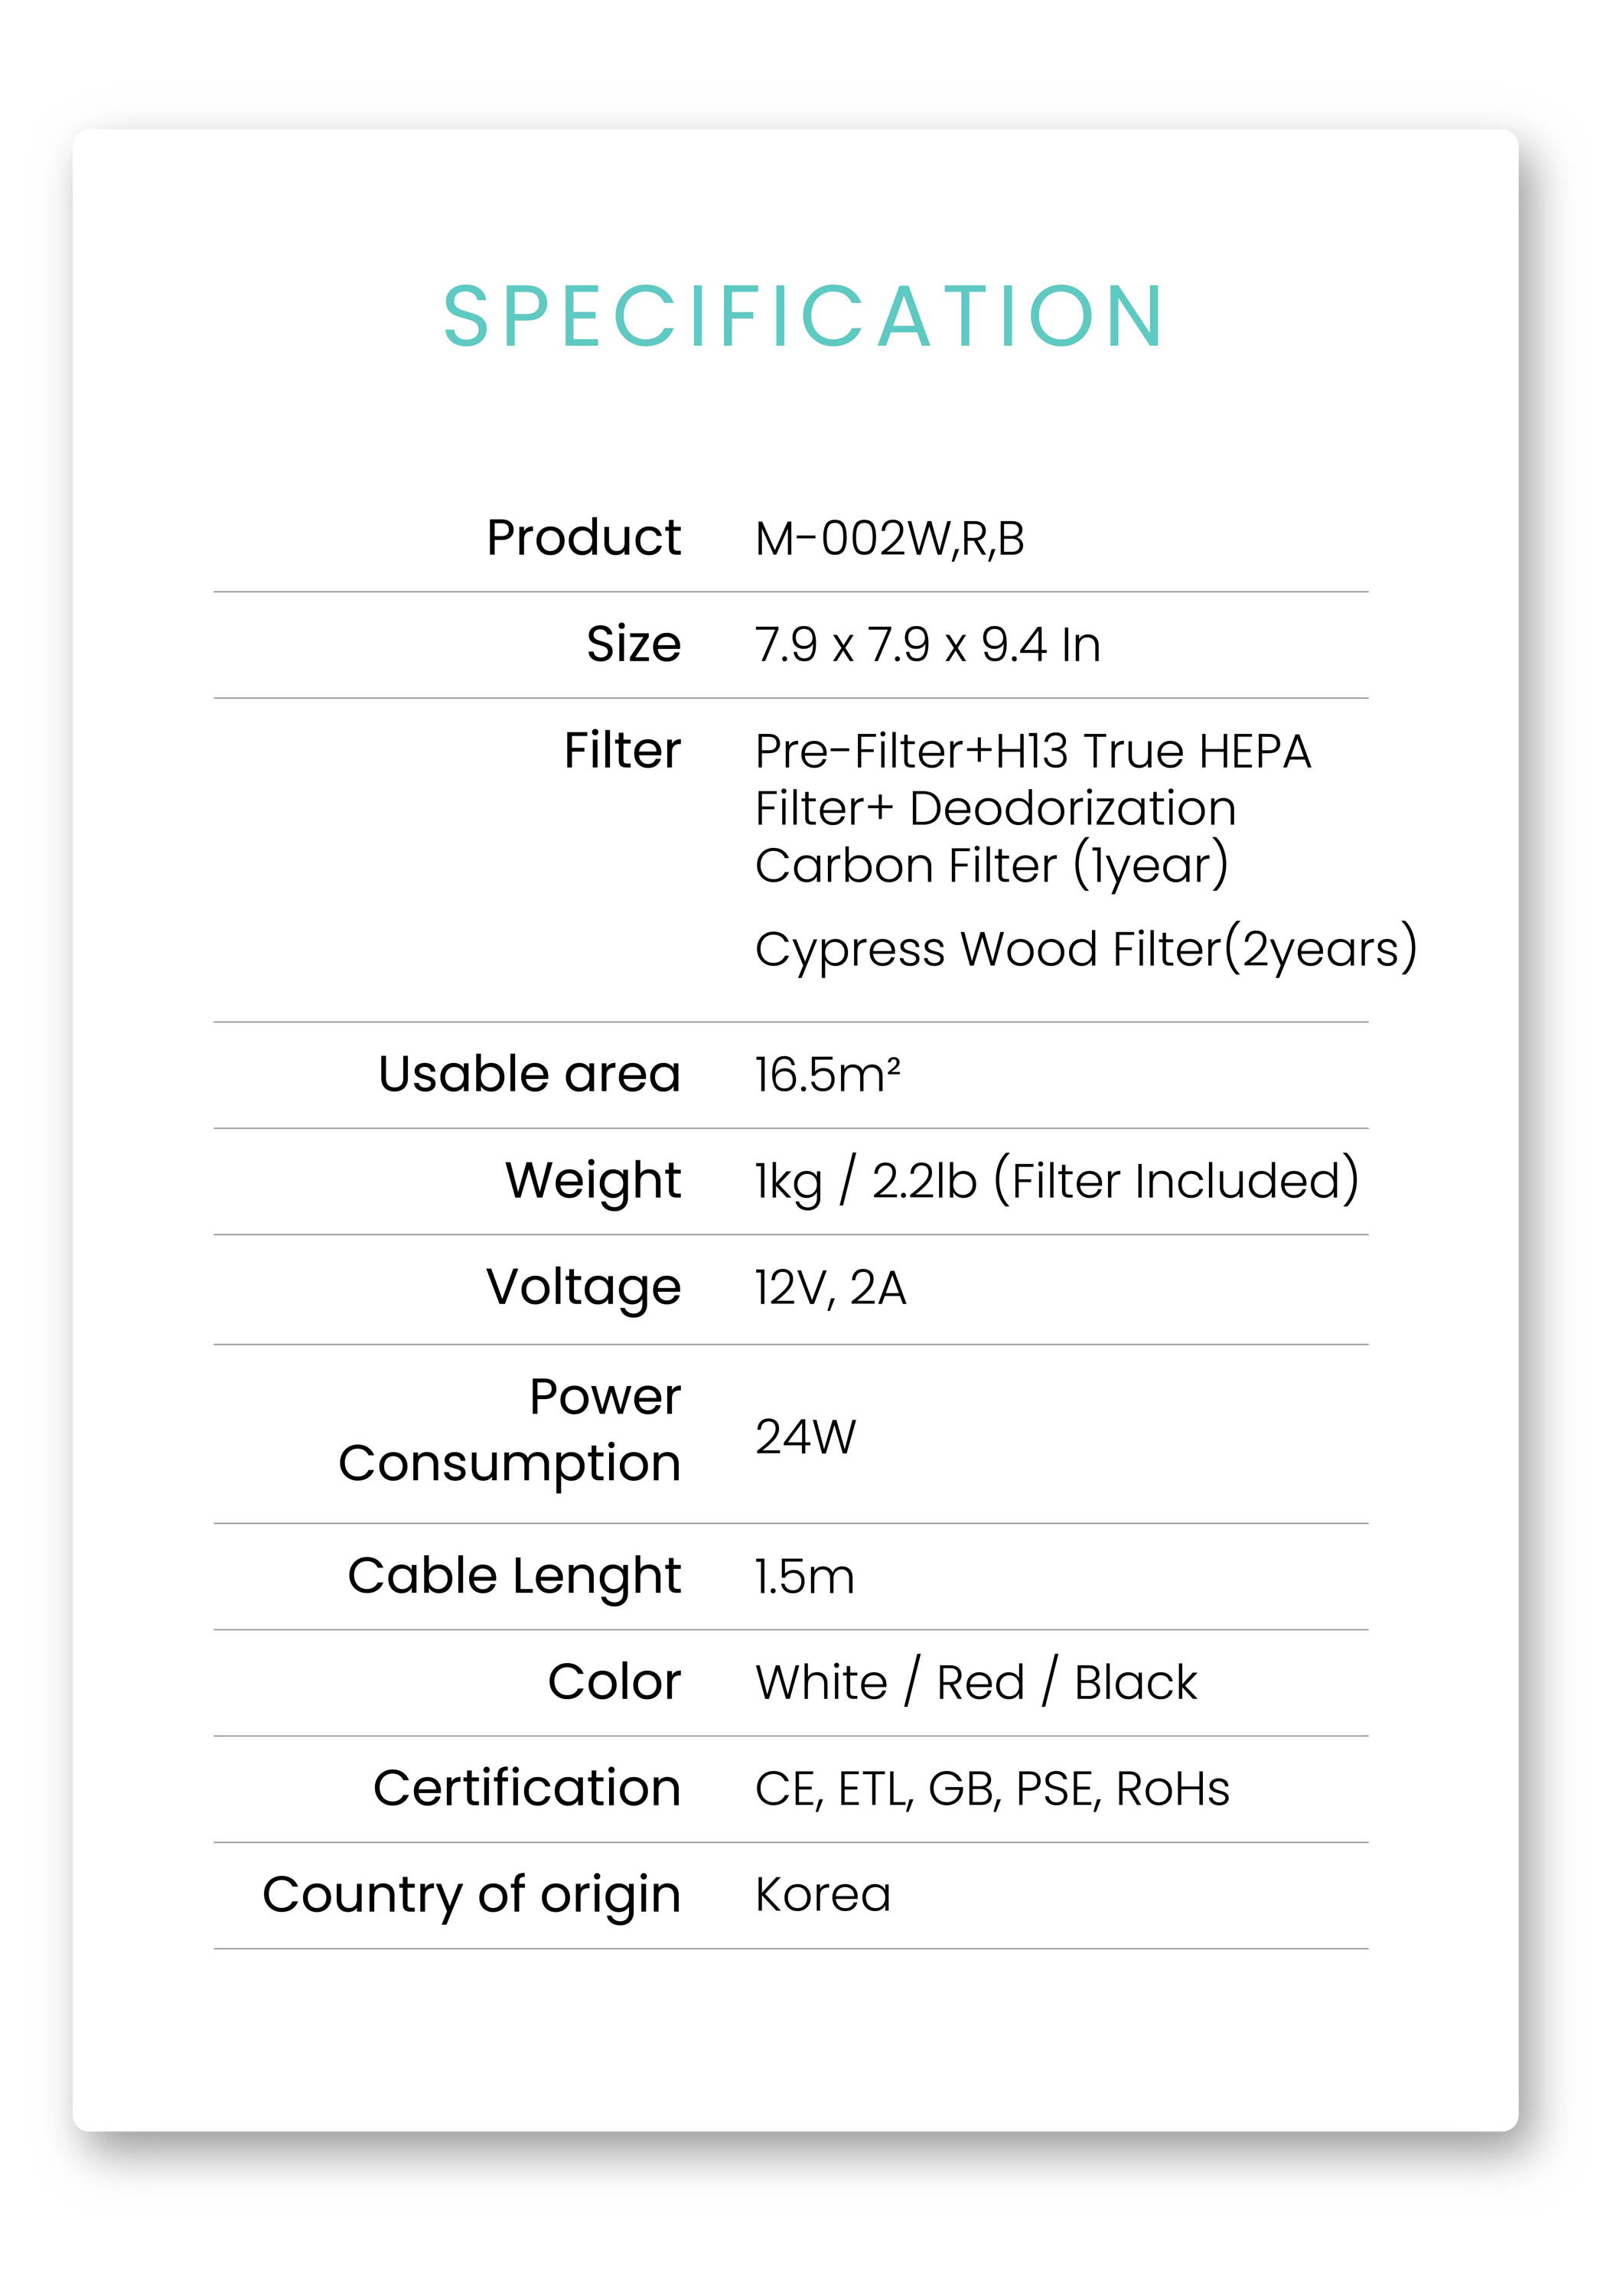Select the Weight label
The width and height of the screenshot is (1597, 2296).
pos(592,1180)
